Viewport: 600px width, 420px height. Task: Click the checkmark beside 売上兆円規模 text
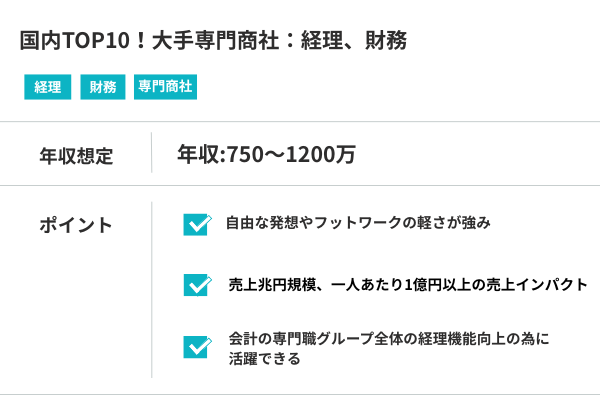196,285
